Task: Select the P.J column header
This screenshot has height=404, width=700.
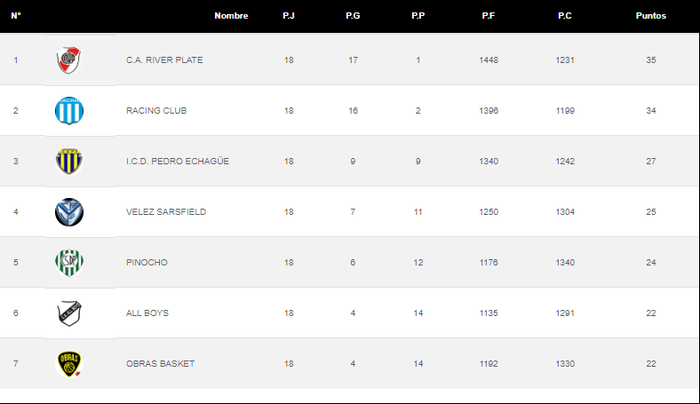Action: coord(288,16)
